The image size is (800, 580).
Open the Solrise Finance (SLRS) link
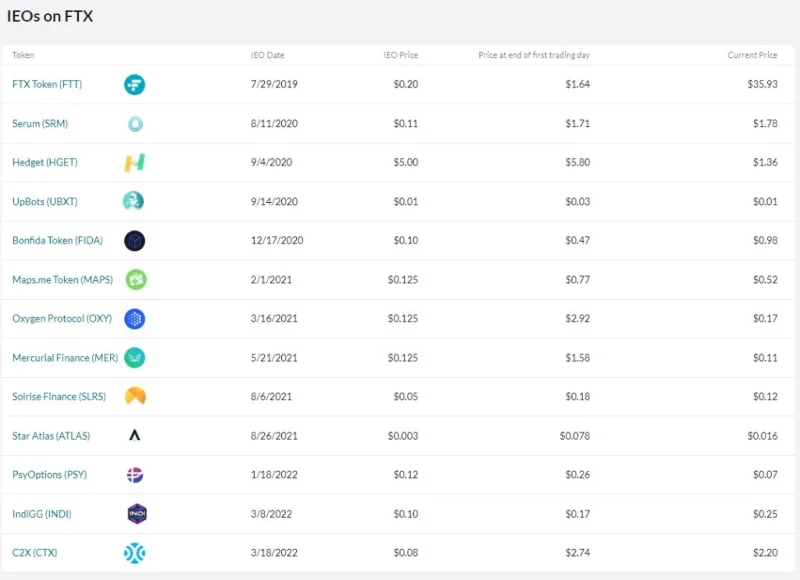click(59, 396)
